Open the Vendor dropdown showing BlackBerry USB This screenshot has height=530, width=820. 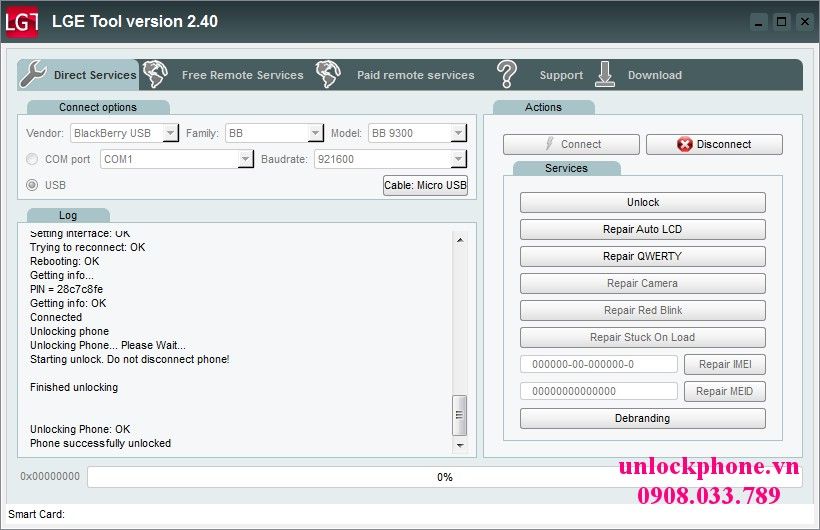pos(170,133)
